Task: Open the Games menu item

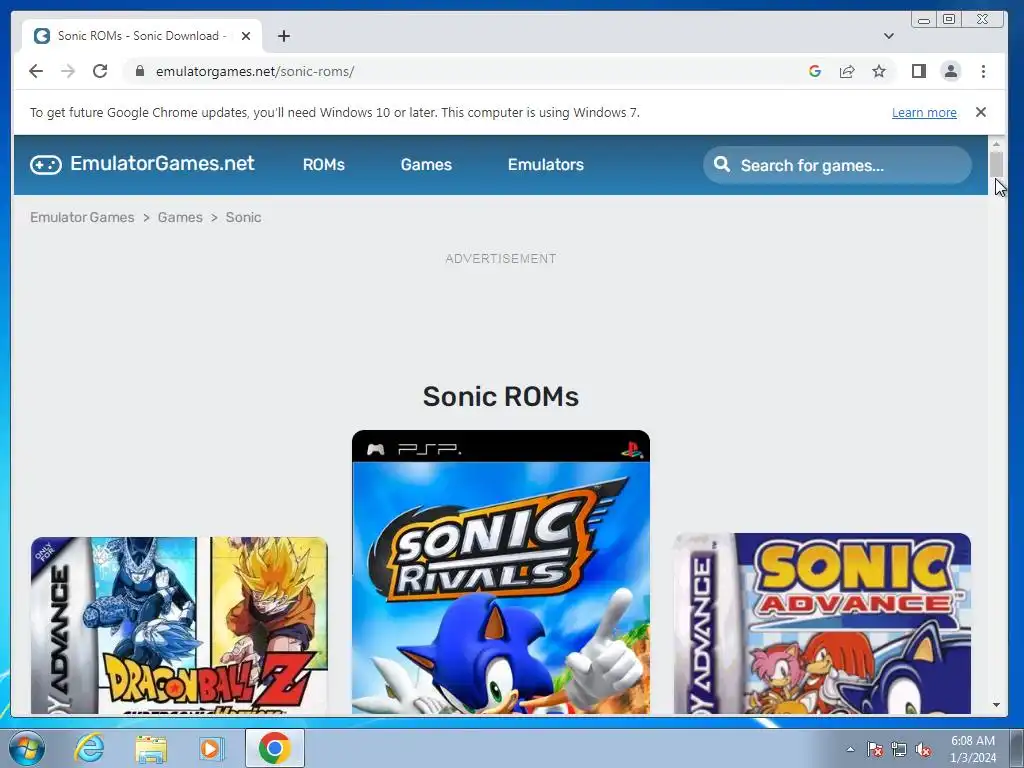Action: tap(426, 165)
